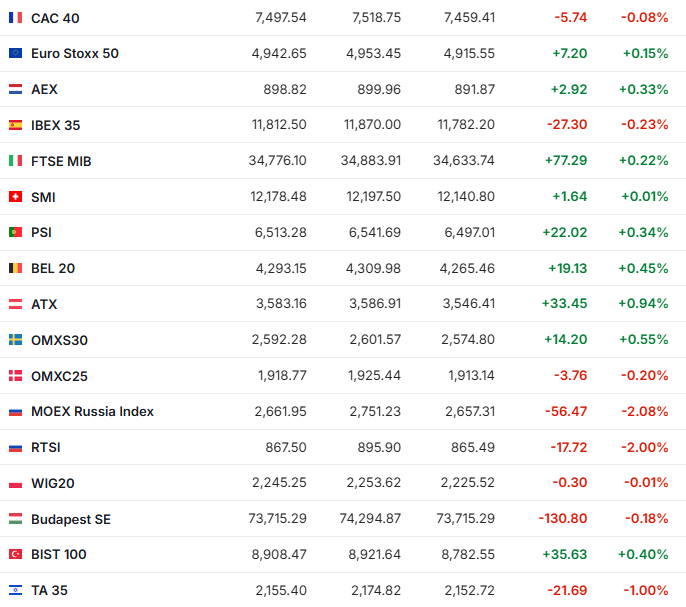Select the BEL 20 index name

pyautogui.click(x=53, y=268)
